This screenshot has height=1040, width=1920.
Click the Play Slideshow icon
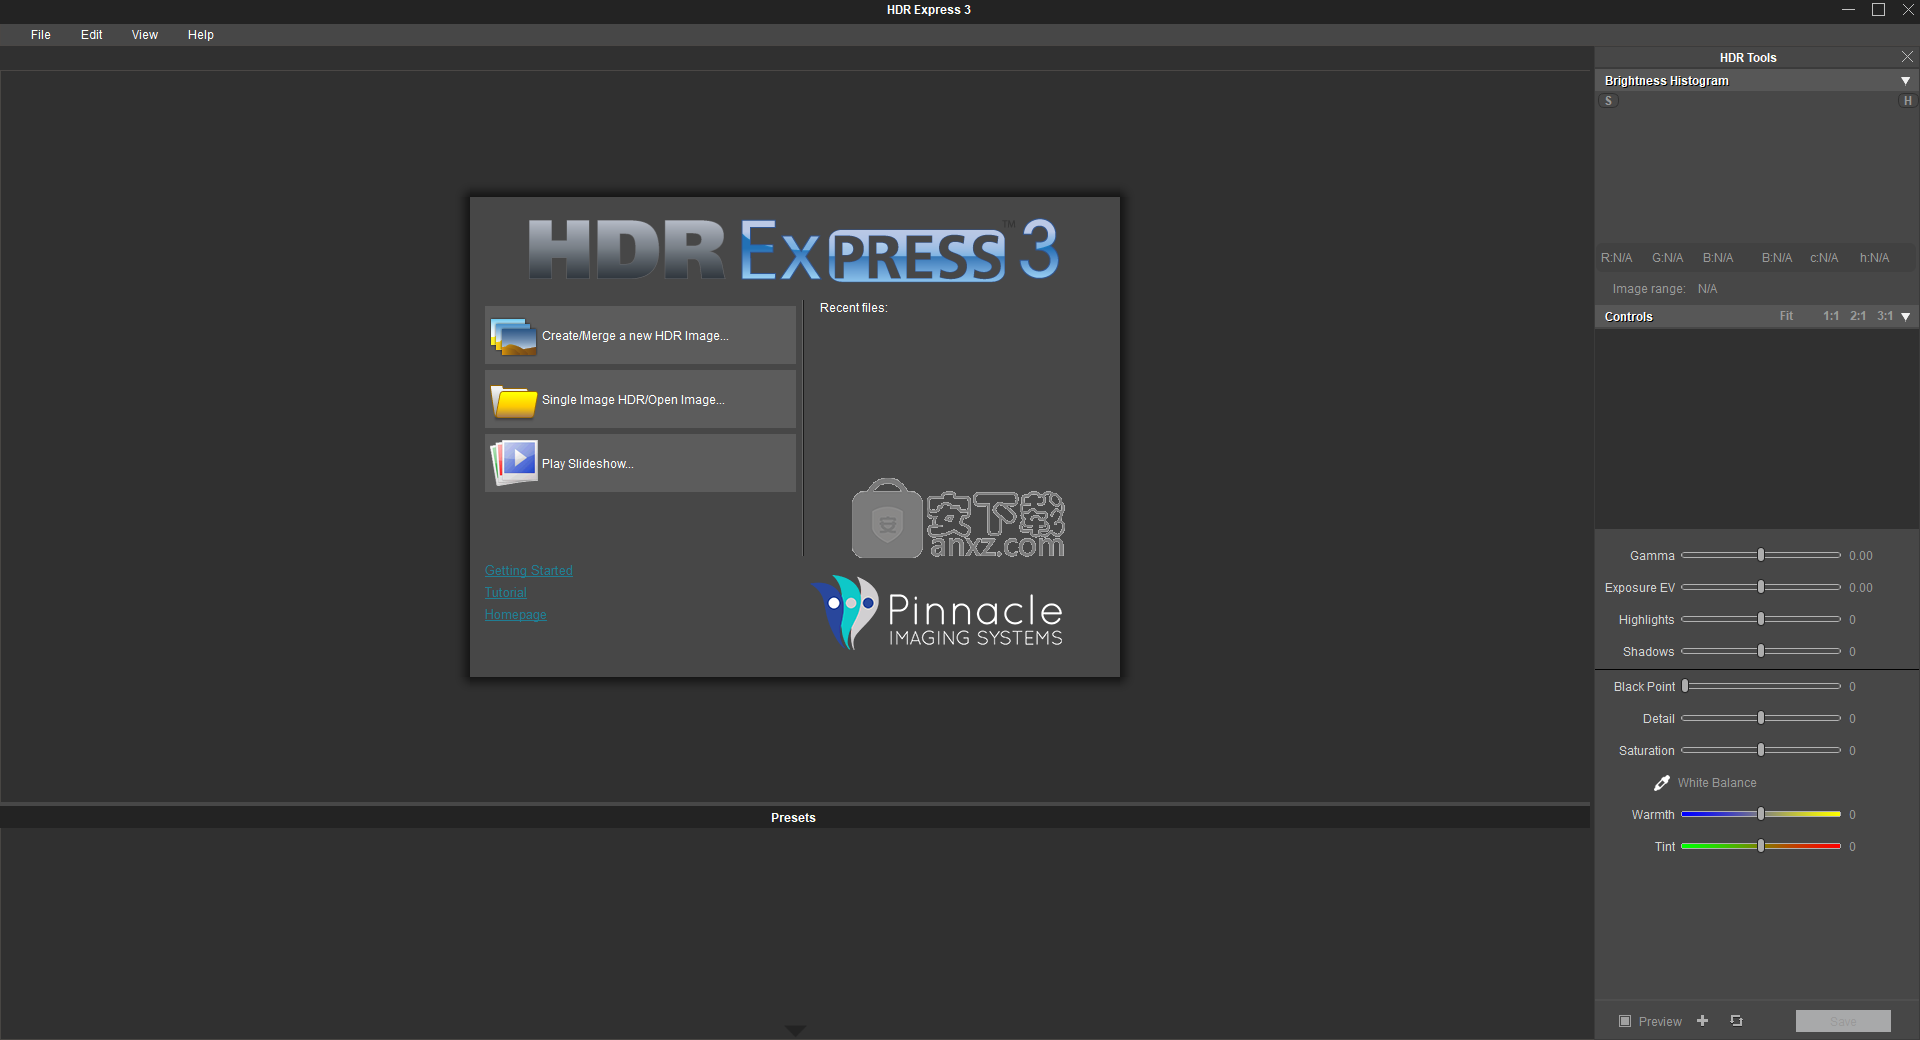click(x=514, y=463)
